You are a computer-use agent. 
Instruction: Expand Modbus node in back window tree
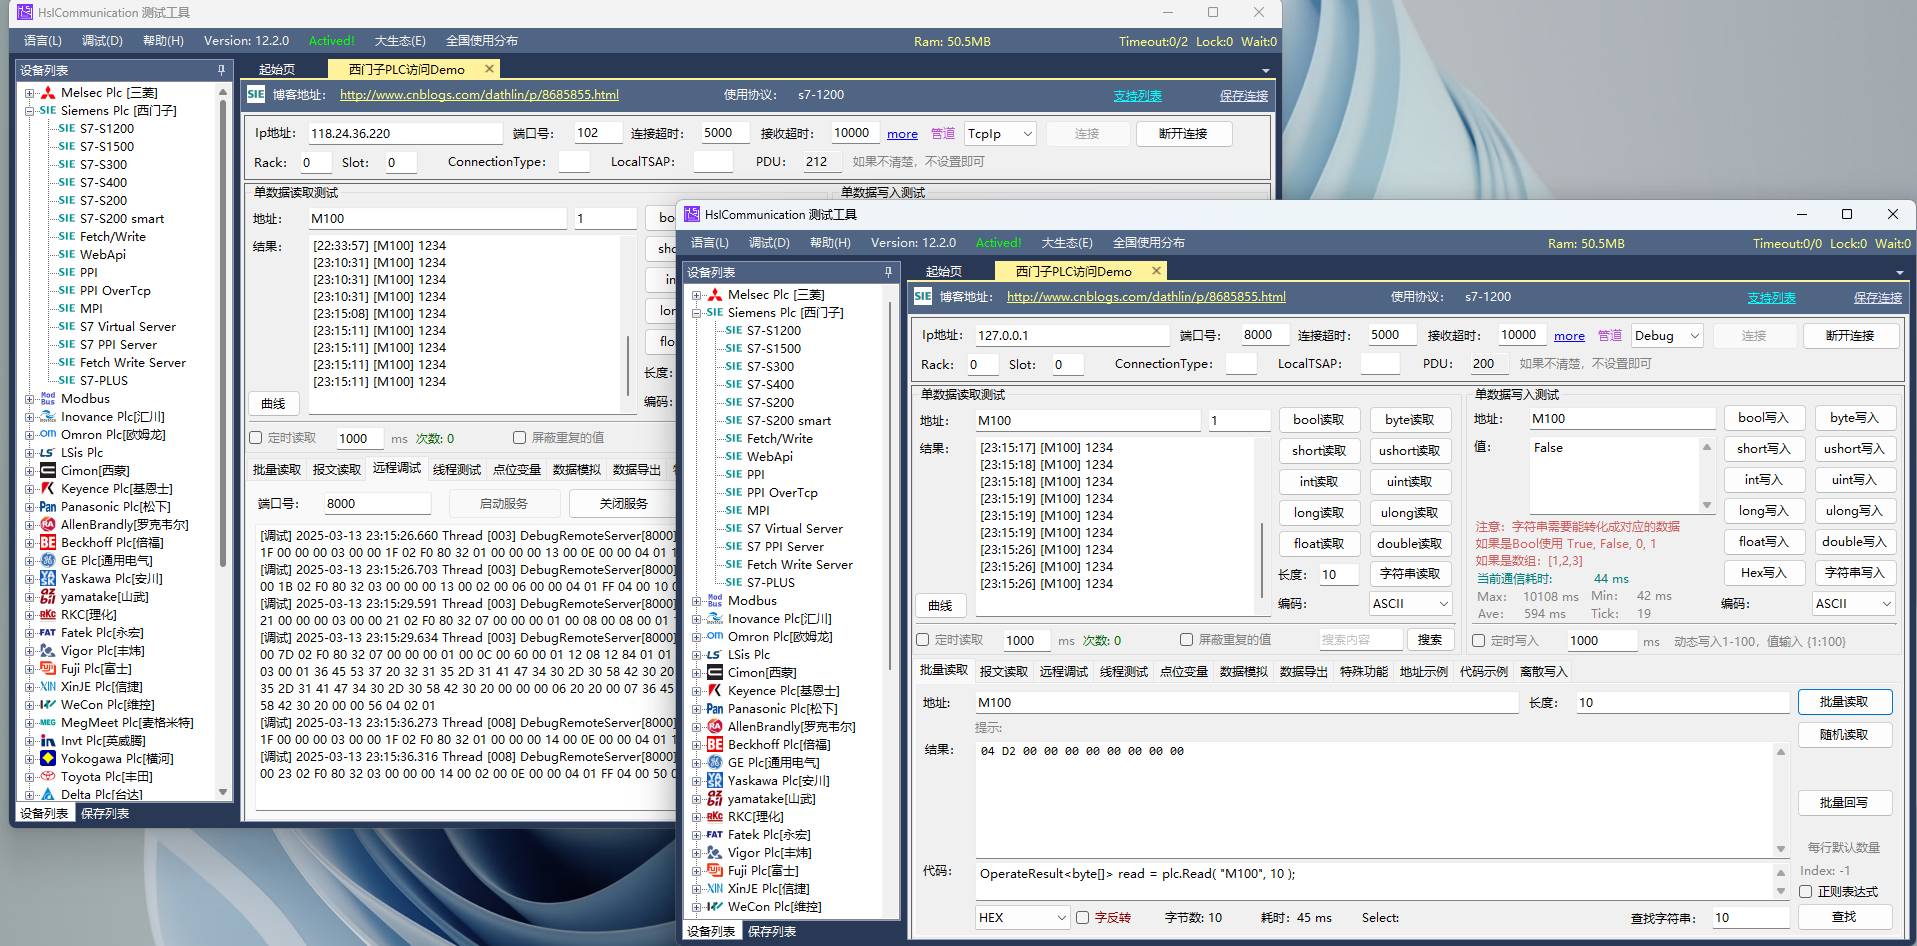pos(30,399)
